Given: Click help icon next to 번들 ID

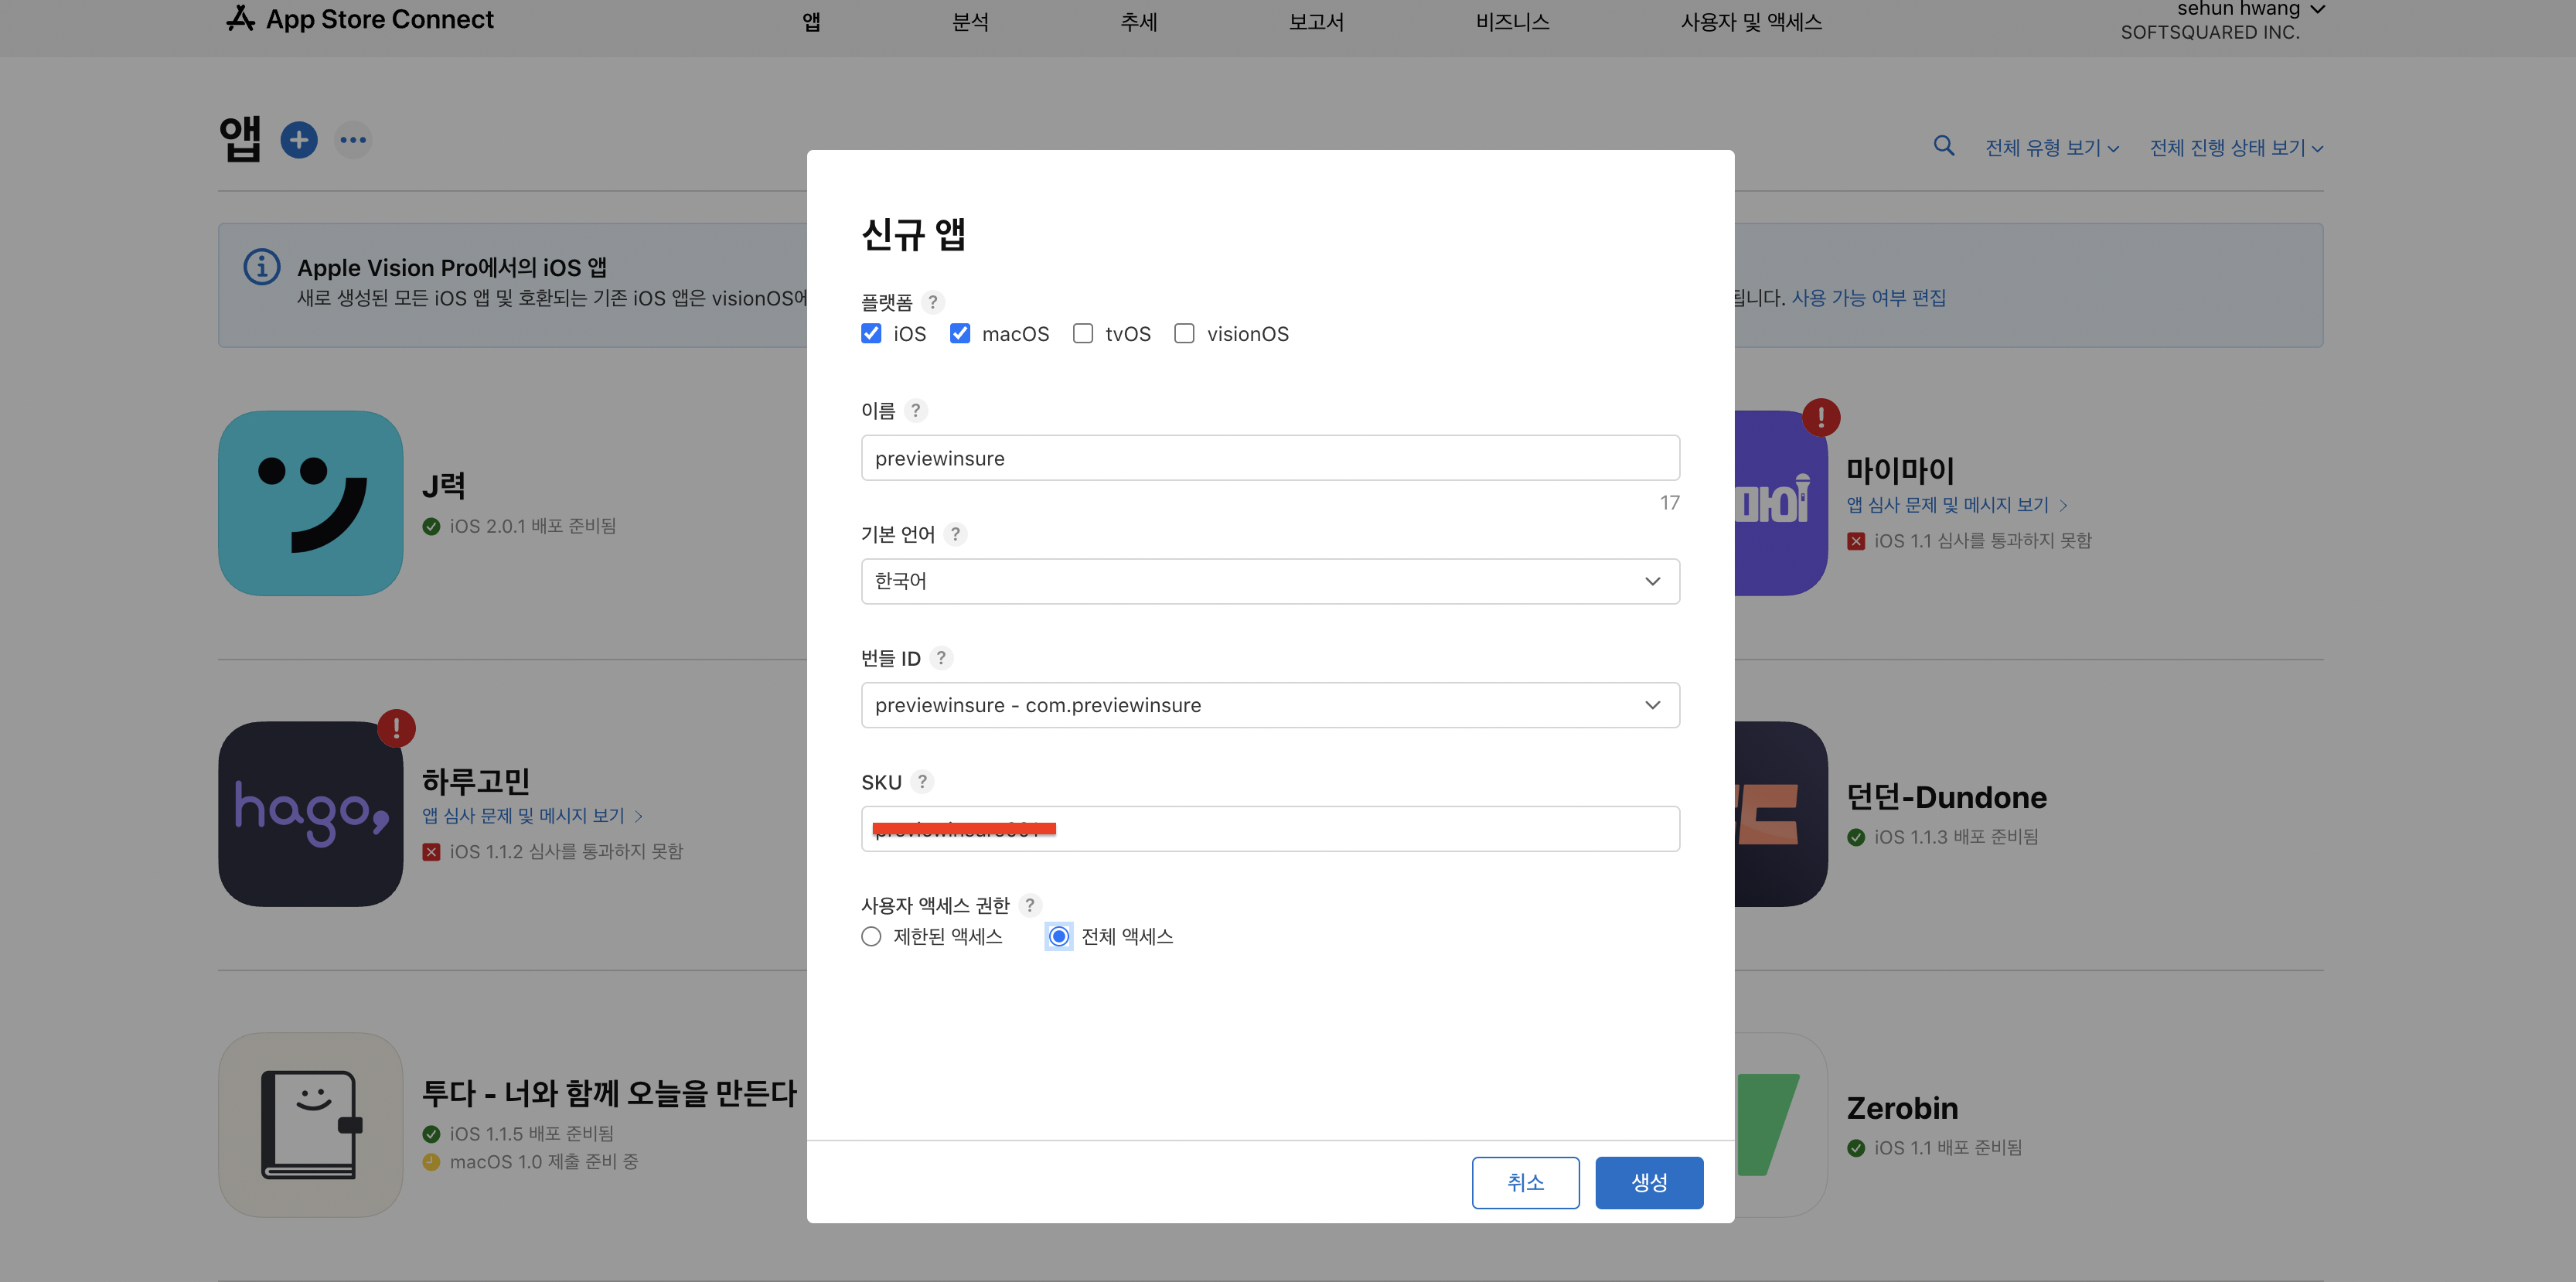Looking at the screenshot, I should point(940,658).
